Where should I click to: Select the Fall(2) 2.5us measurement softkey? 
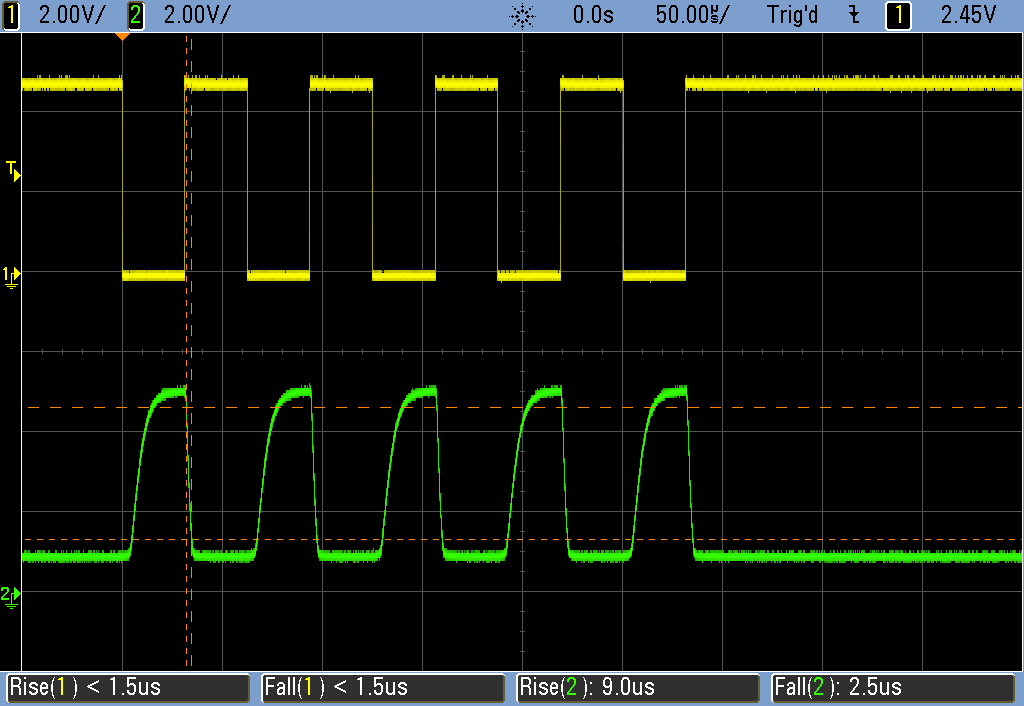(895, 688)
